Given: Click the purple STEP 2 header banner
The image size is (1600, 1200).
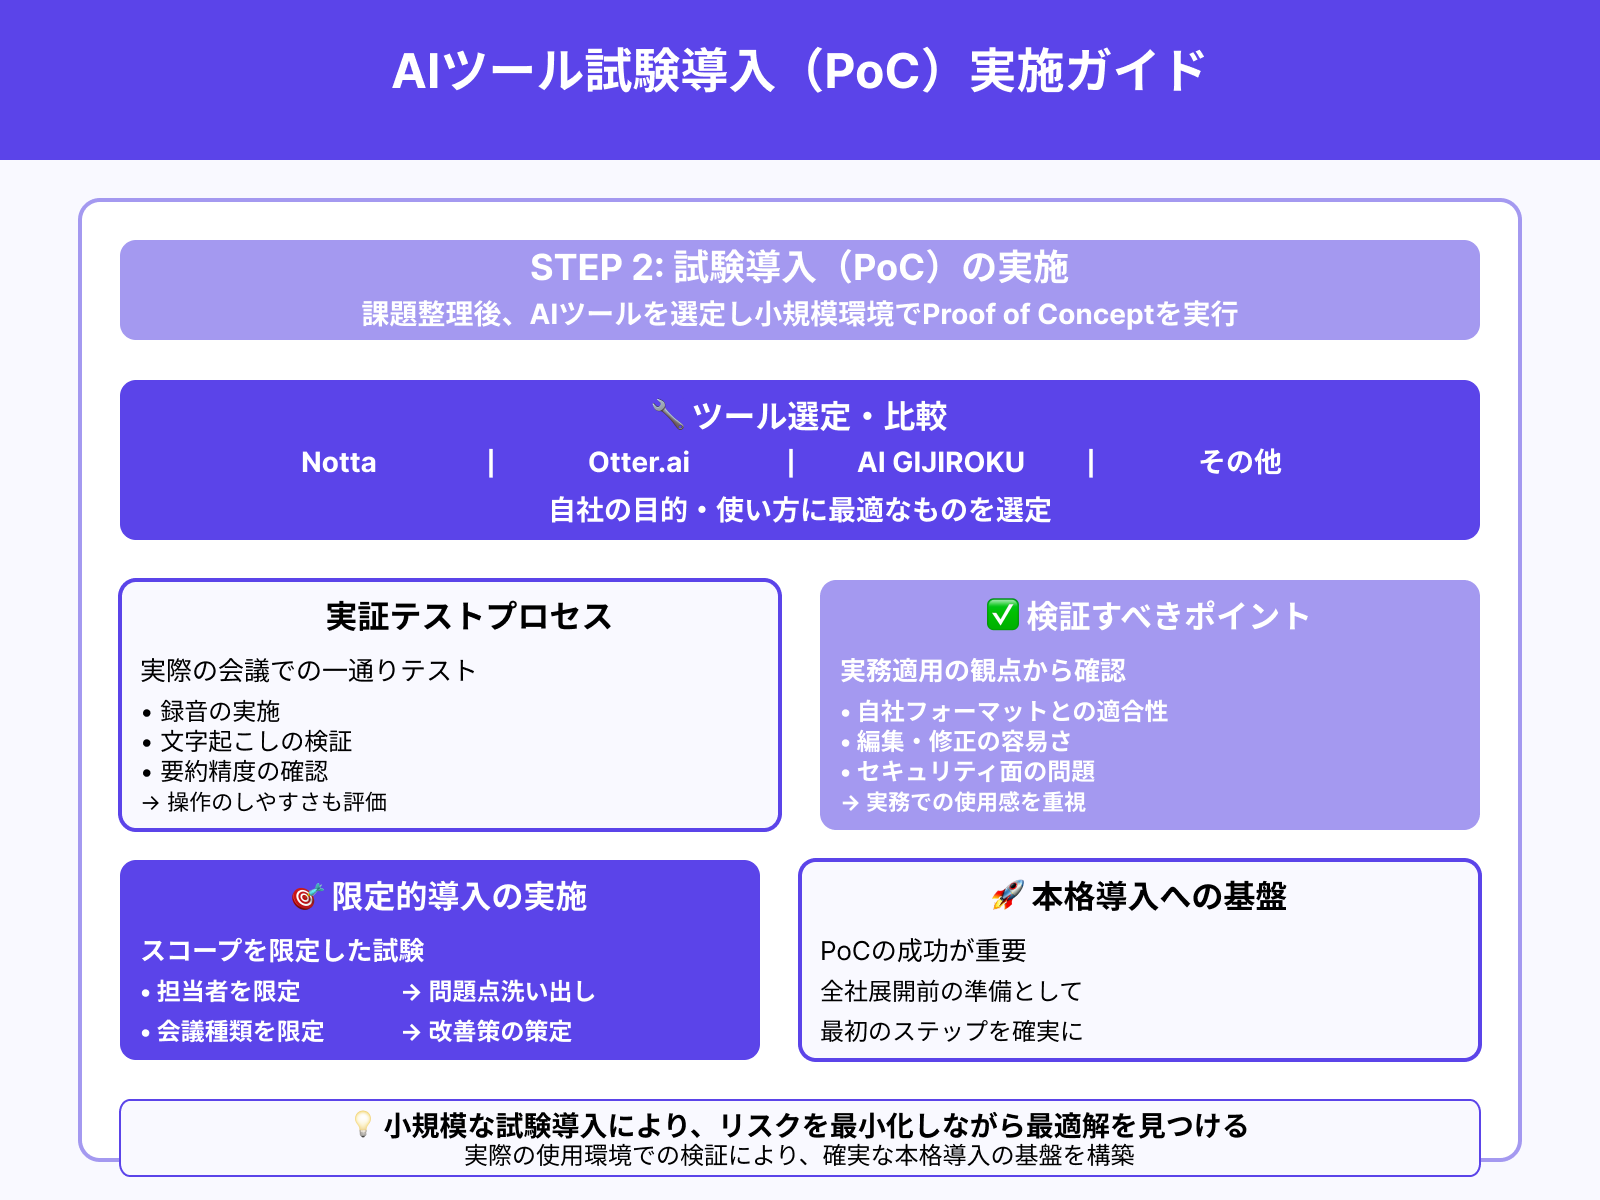Looking at the screenshot, I should tap(800, 290).
